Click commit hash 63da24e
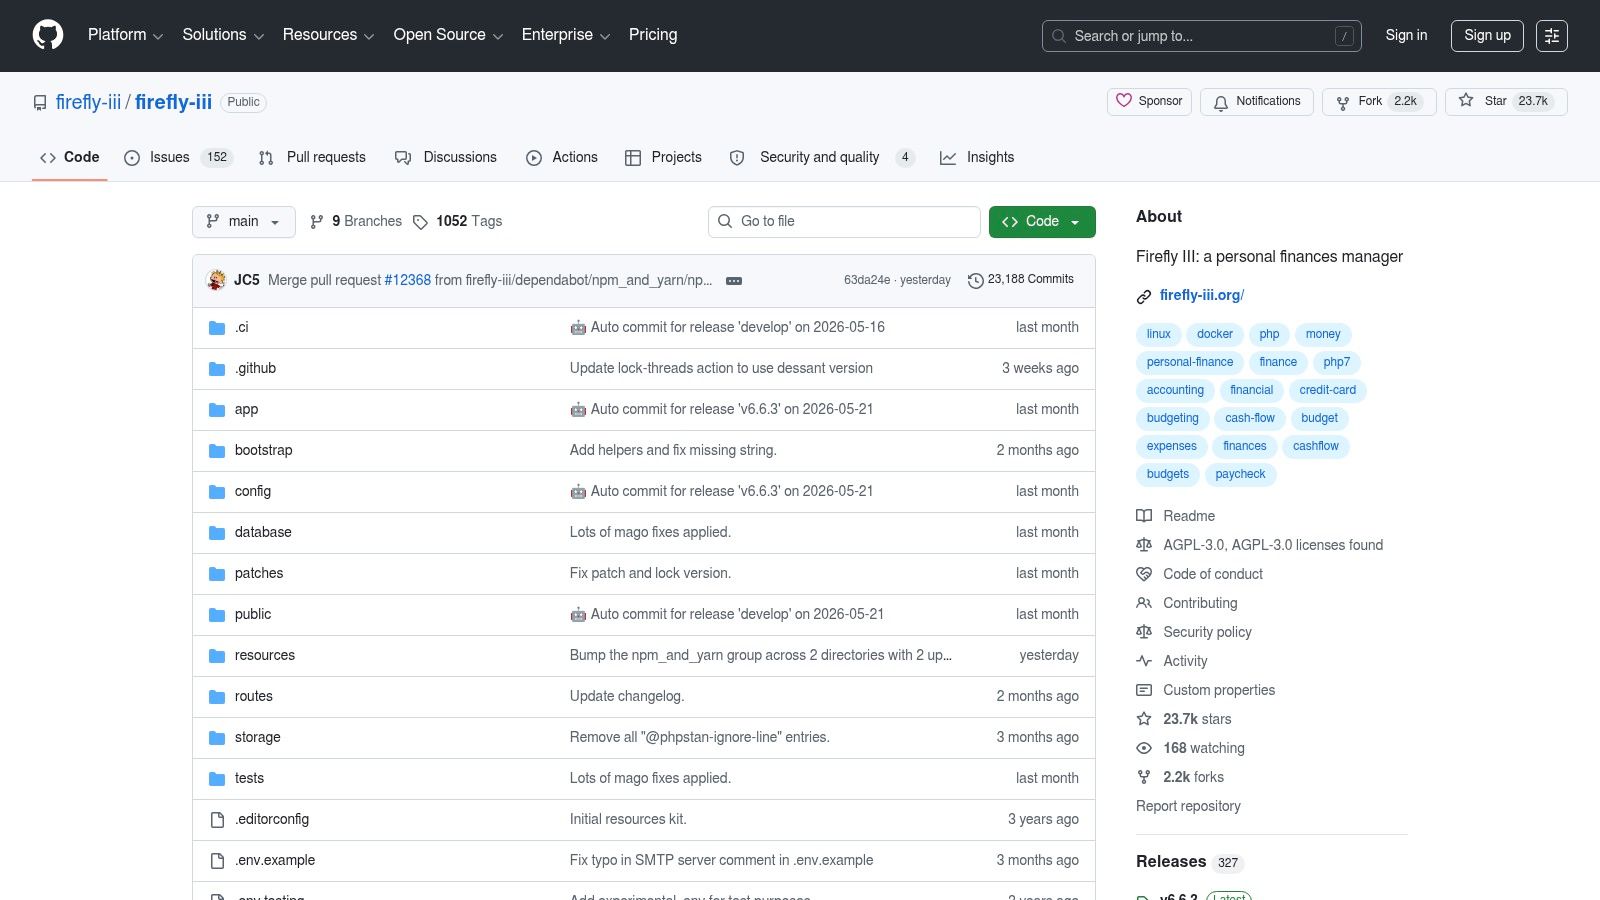 [867, 280]
